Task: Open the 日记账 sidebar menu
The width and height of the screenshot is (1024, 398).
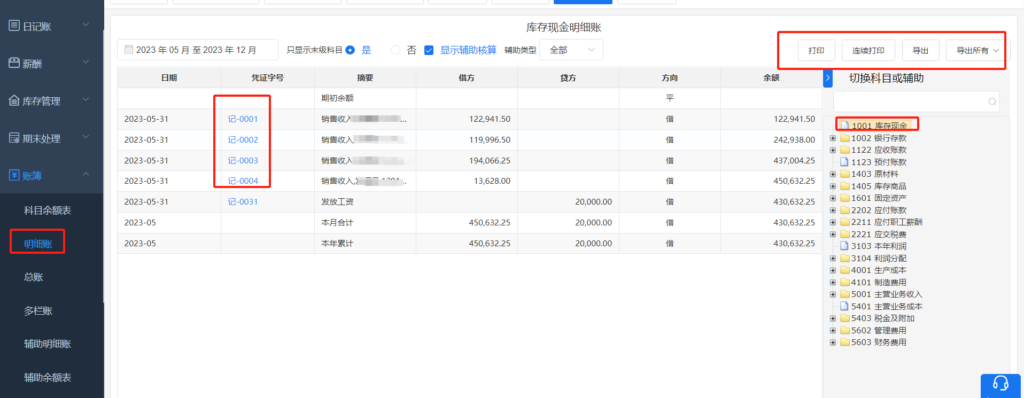Action: click(x=52, y=26)
